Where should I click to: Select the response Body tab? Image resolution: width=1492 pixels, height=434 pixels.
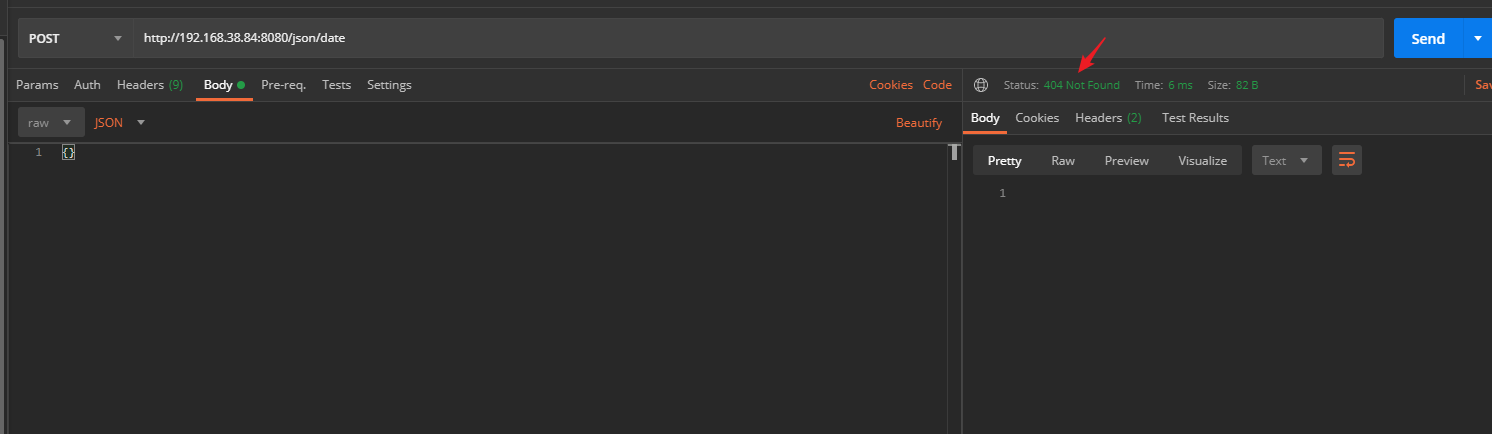coord(985,118)
